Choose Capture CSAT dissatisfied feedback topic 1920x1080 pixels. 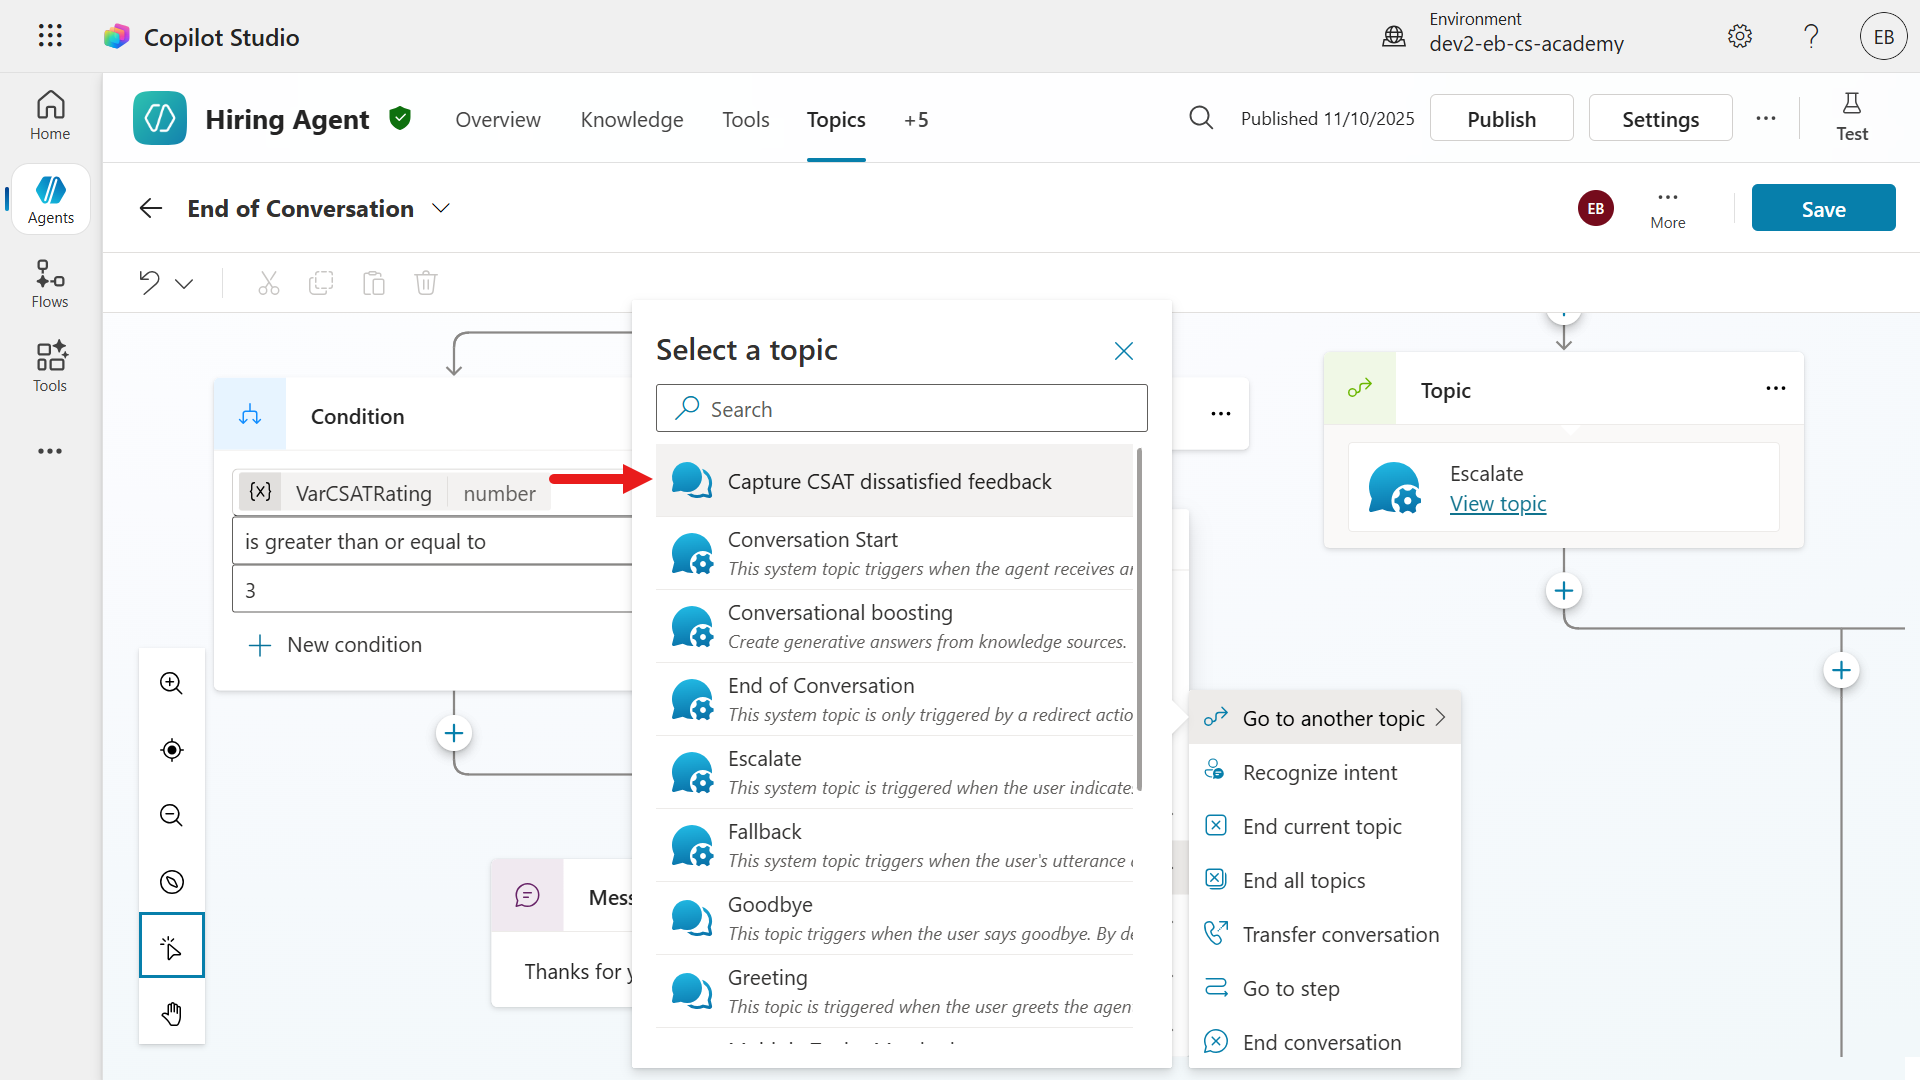[895, 481]
